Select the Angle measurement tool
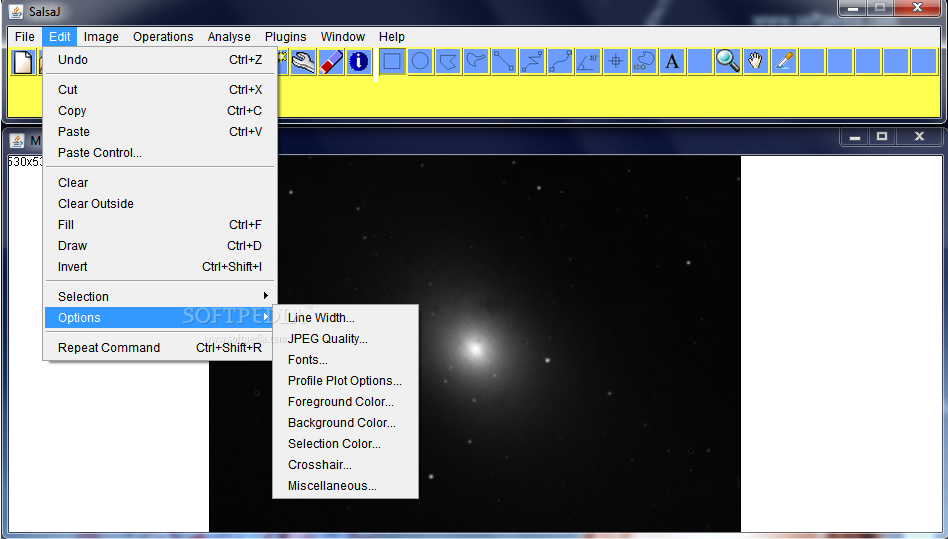This screenshot has height=539, width=948. click(588, 62)
